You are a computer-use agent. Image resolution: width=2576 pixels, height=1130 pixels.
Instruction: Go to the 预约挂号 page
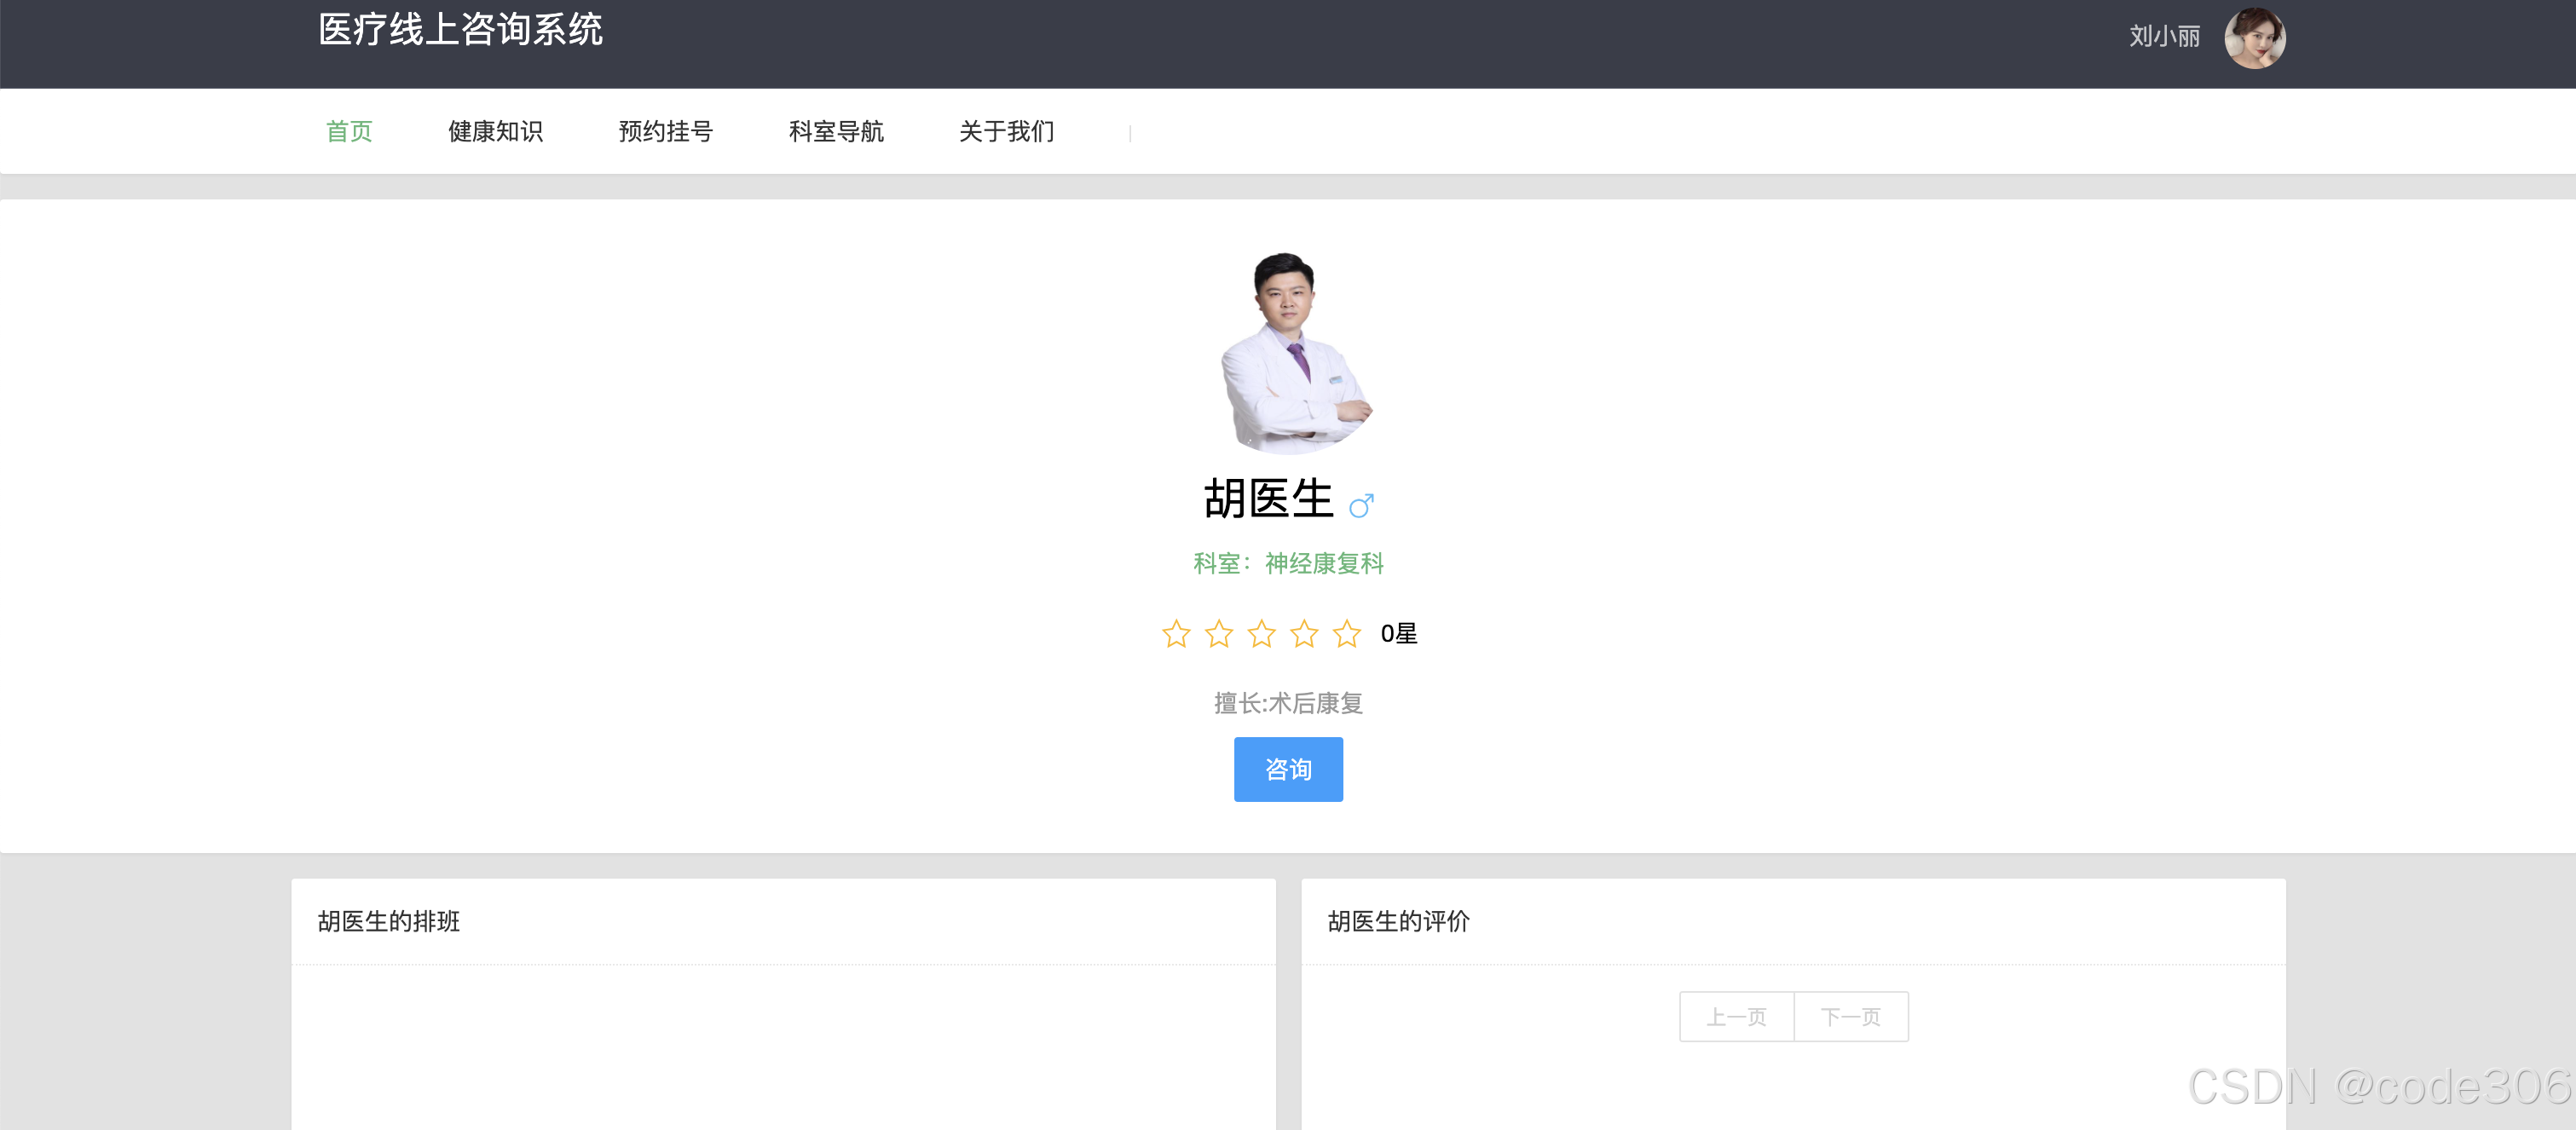665,131
